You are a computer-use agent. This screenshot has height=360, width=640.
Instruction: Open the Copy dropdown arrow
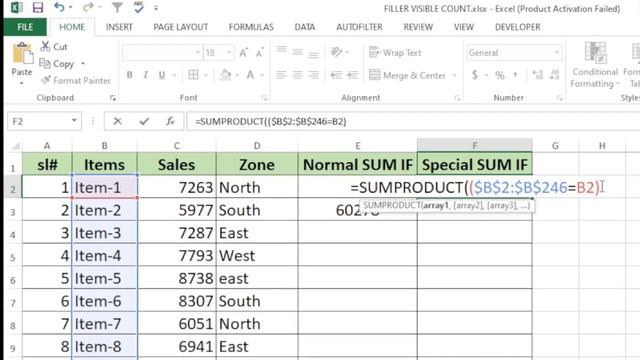point(83,64)
